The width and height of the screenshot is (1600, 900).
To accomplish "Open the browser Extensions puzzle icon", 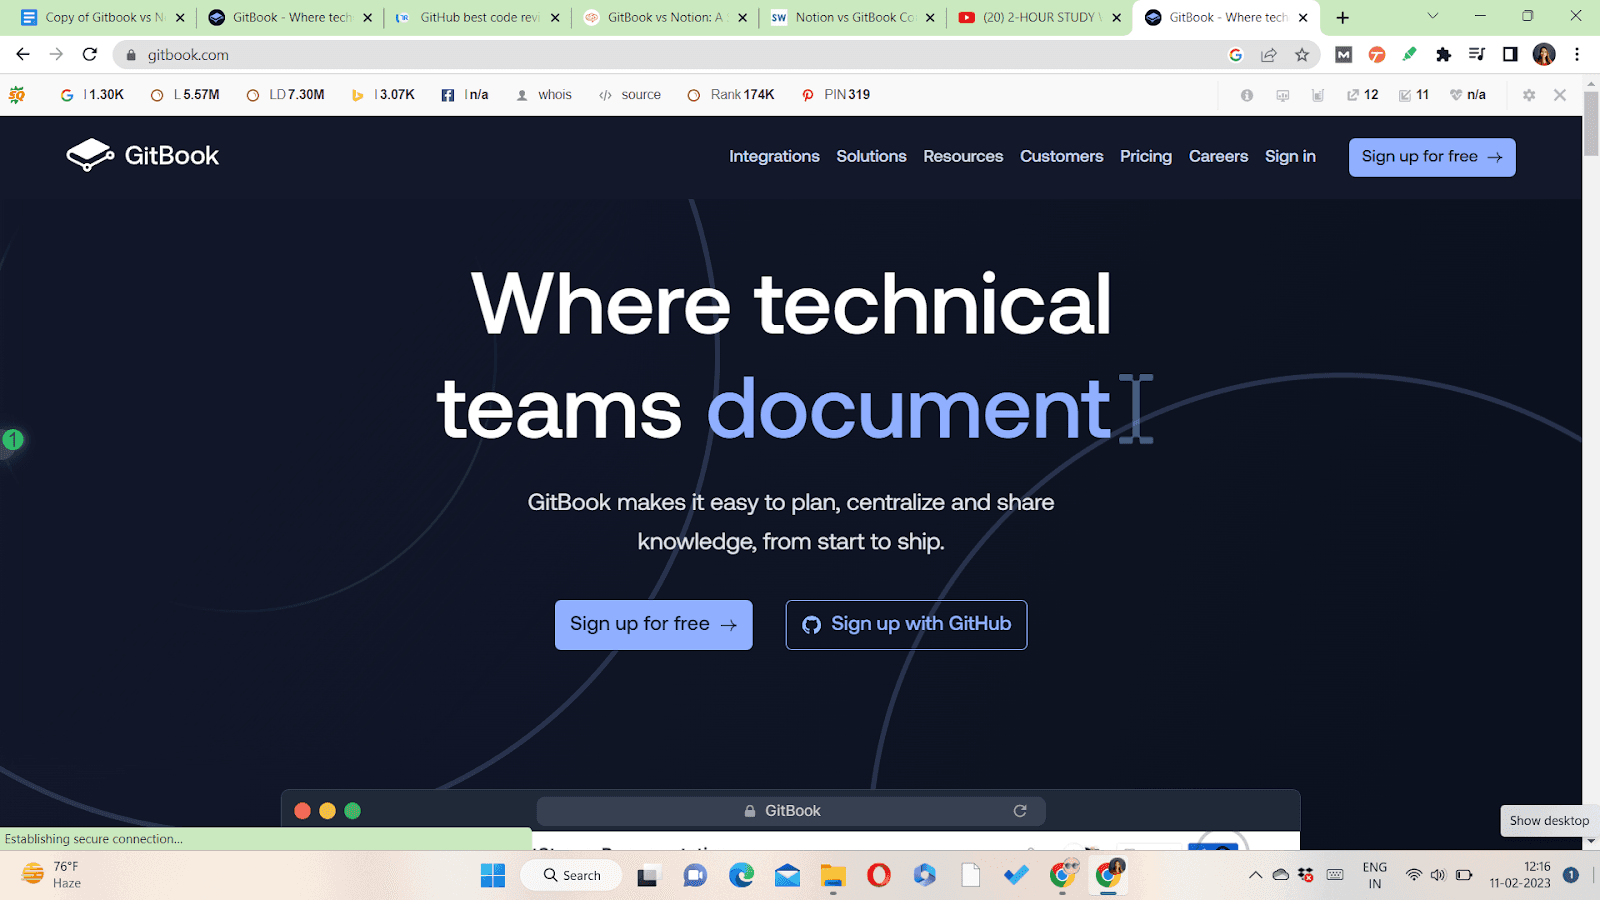I will pyautogui.click(x=1443, y=55).
